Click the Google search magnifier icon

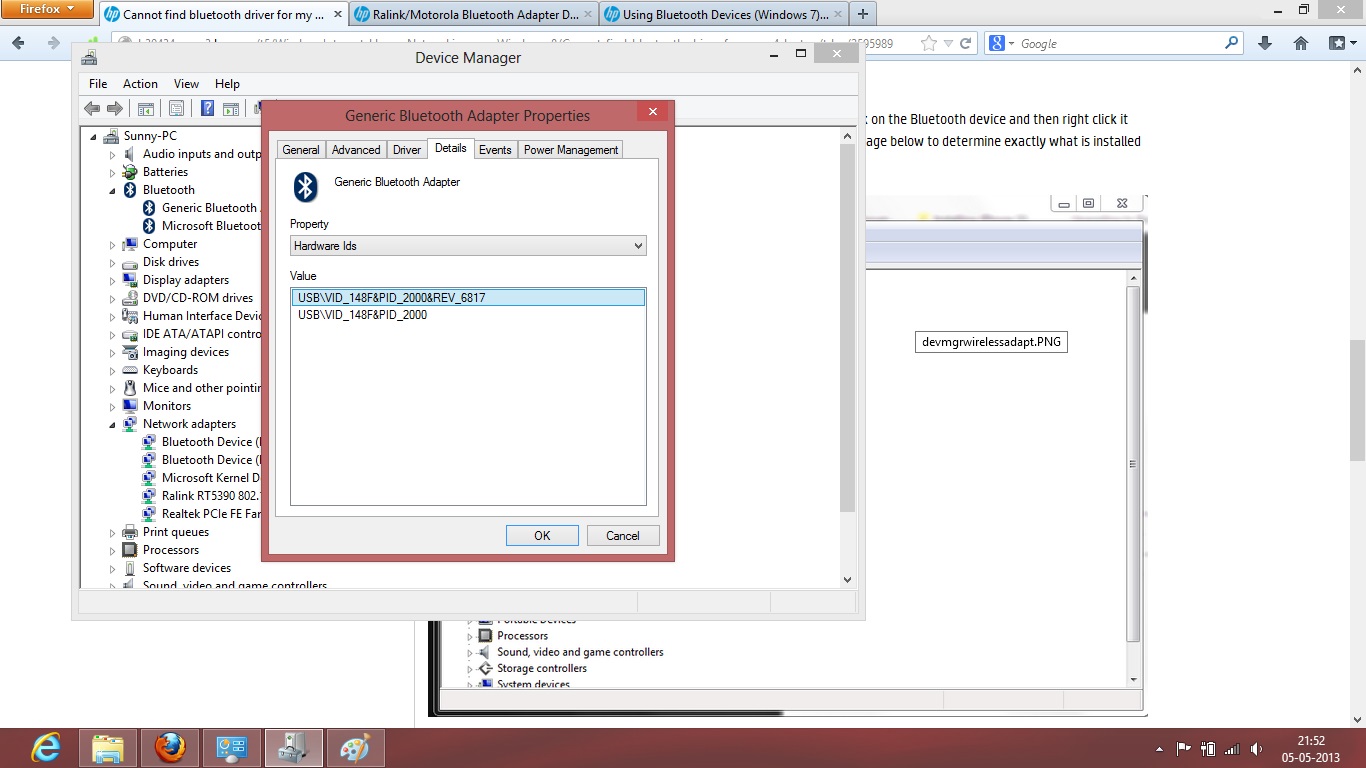[x=1231, y=44]
